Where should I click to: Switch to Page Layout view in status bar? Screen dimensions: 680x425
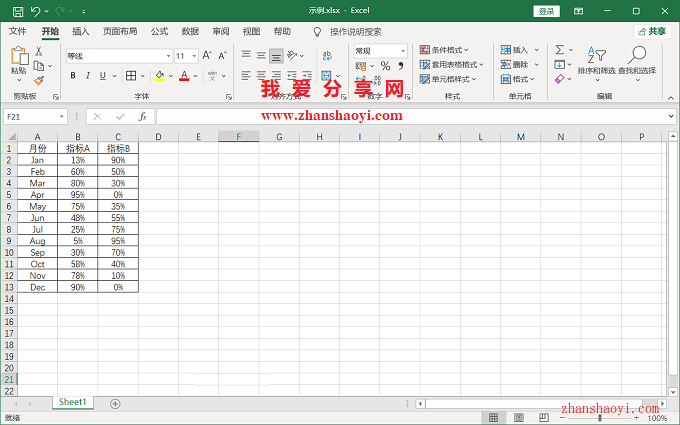click(x=519, y=418)
